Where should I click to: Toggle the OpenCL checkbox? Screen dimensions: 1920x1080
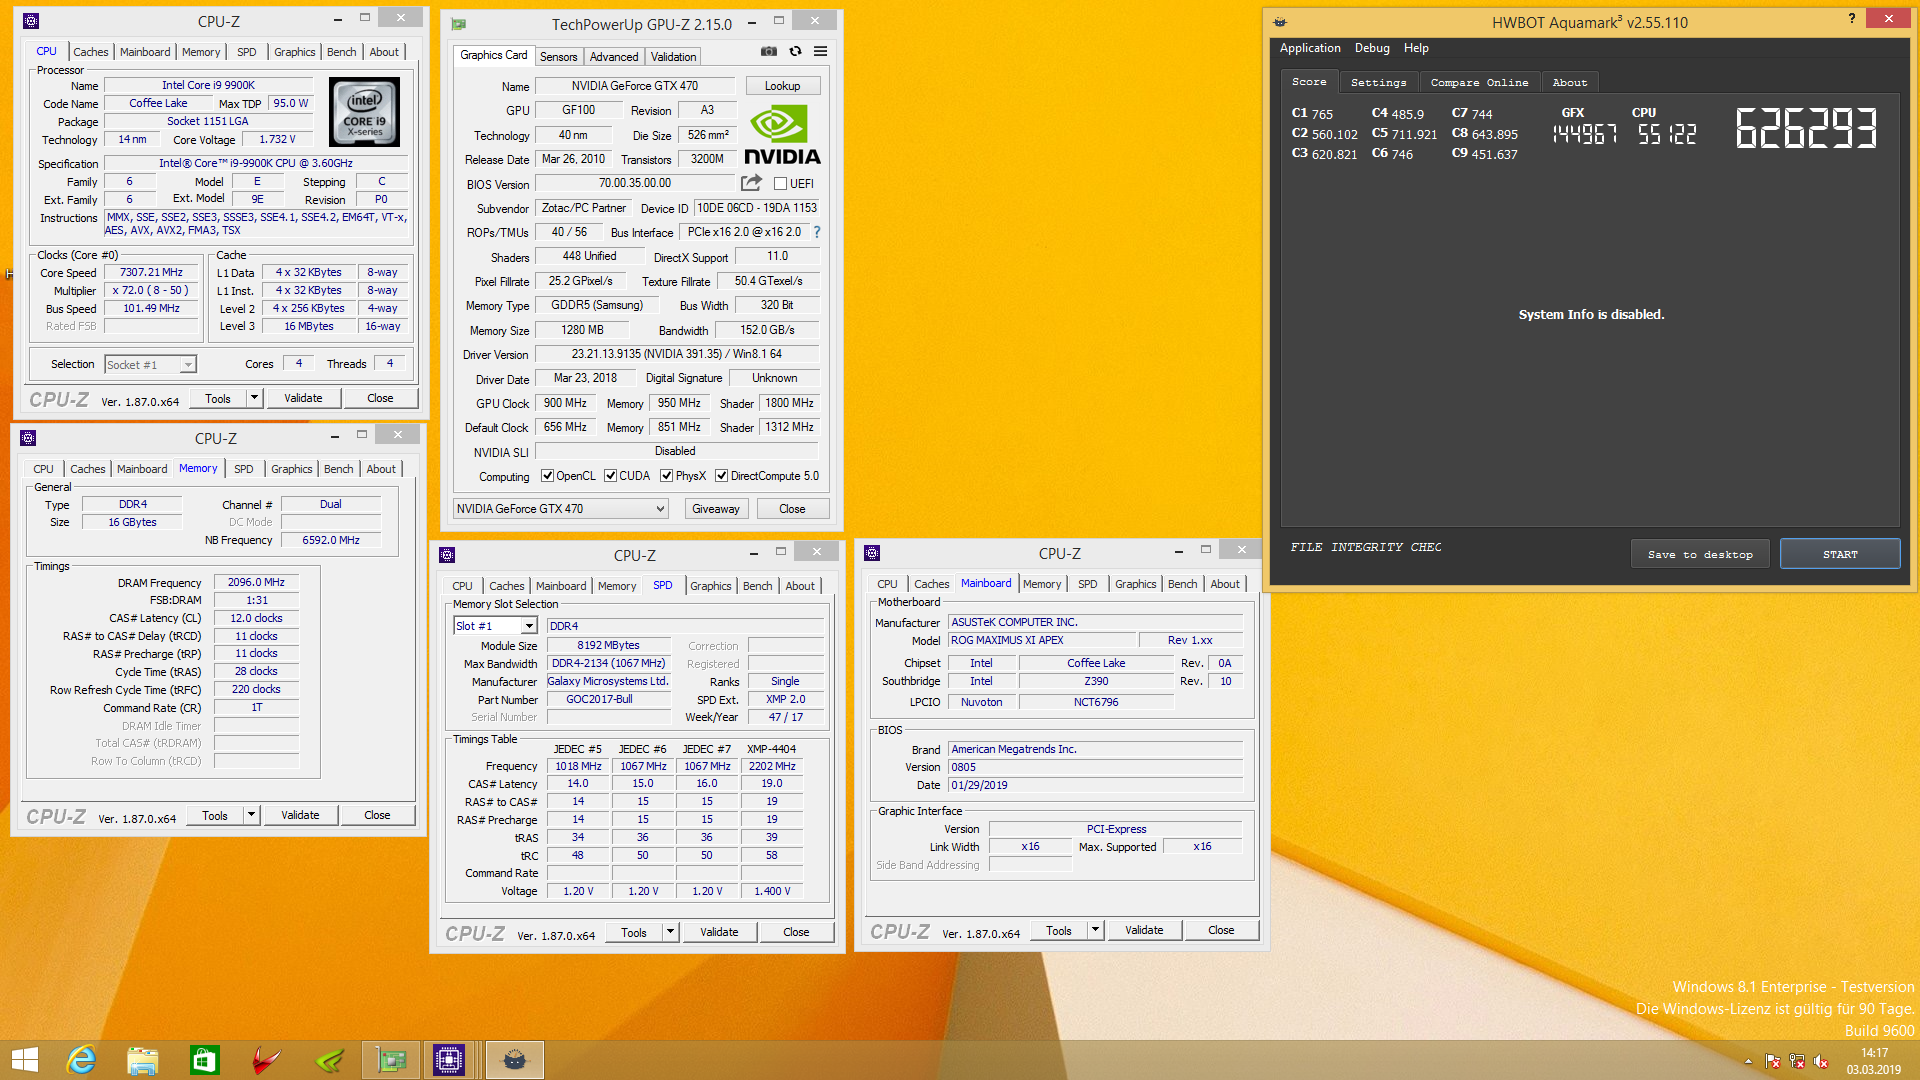(x=547, y=476)
